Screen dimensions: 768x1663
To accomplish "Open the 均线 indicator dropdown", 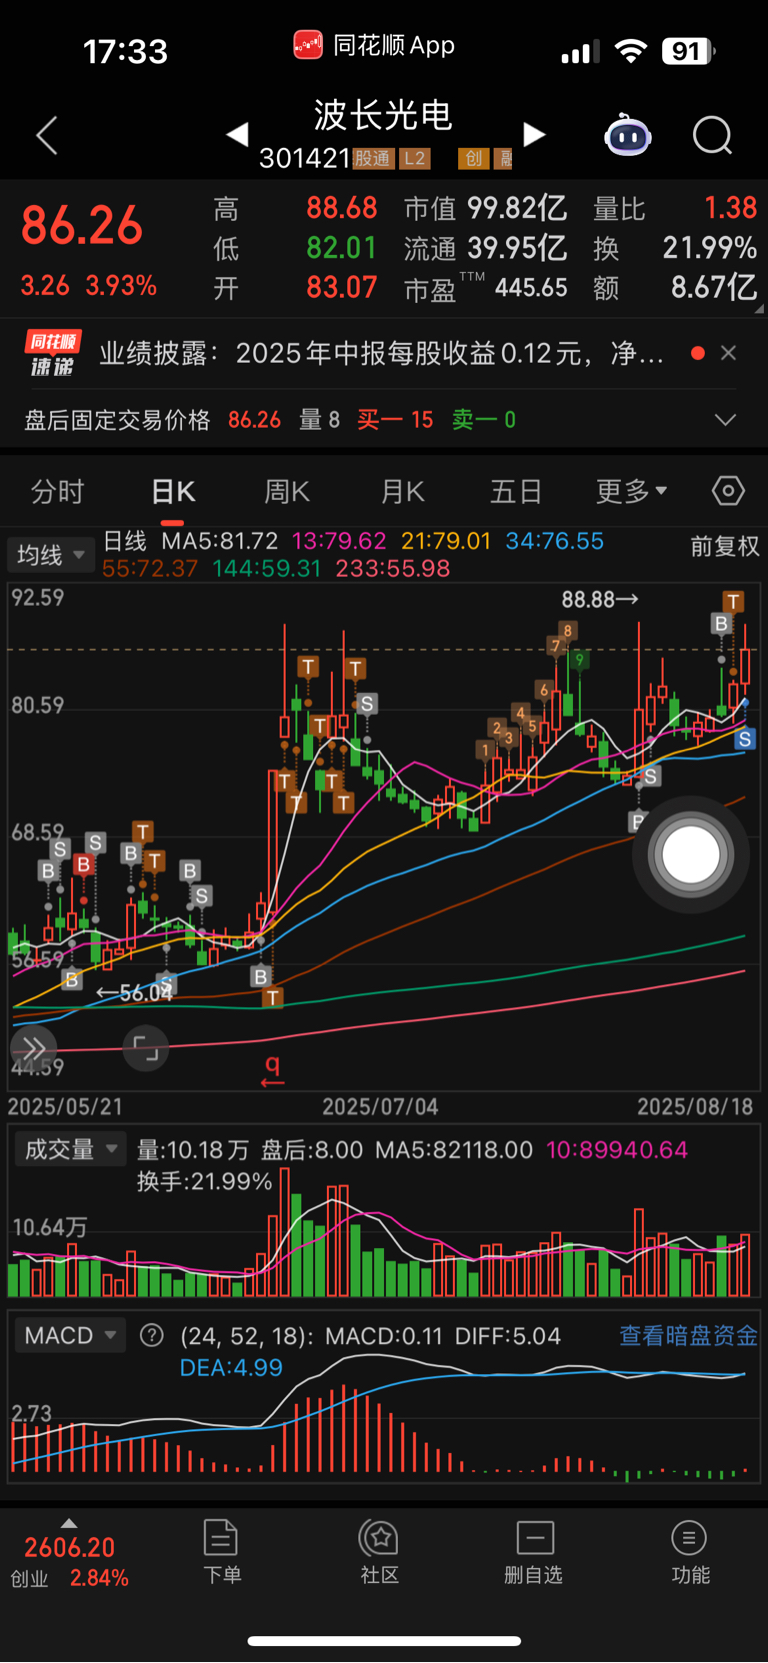I will pos(50,555).
